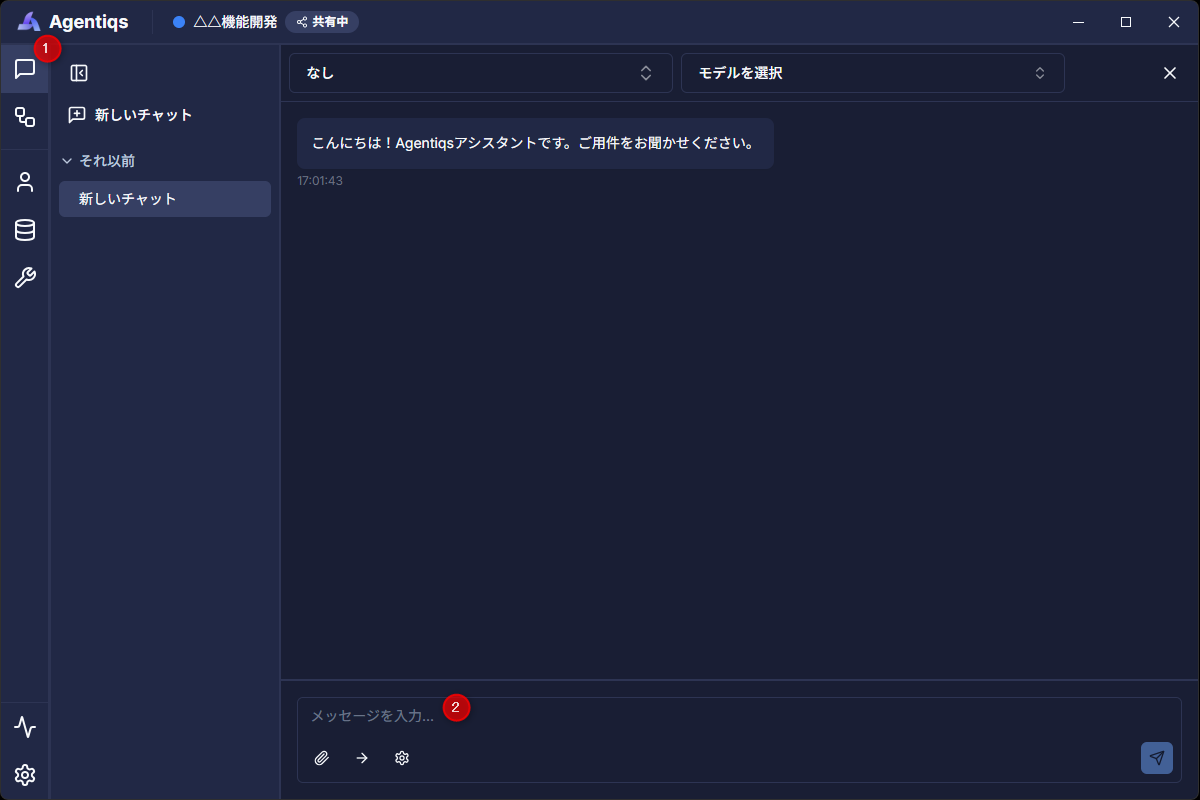Screen dimensions: 1200x800
Task: Select 新しいチャット in chat history
Action: [x=165, y=199]
